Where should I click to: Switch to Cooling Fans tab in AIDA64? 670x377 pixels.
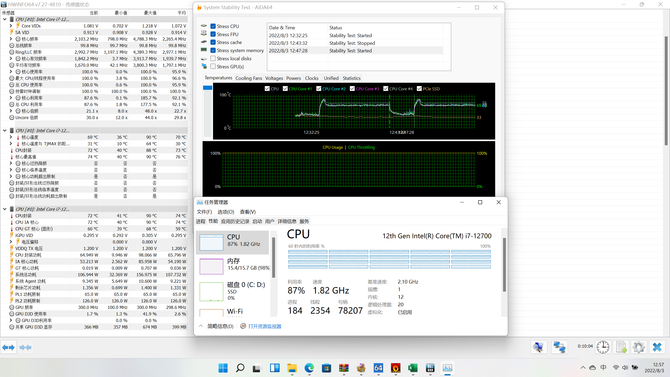point(249,78)
